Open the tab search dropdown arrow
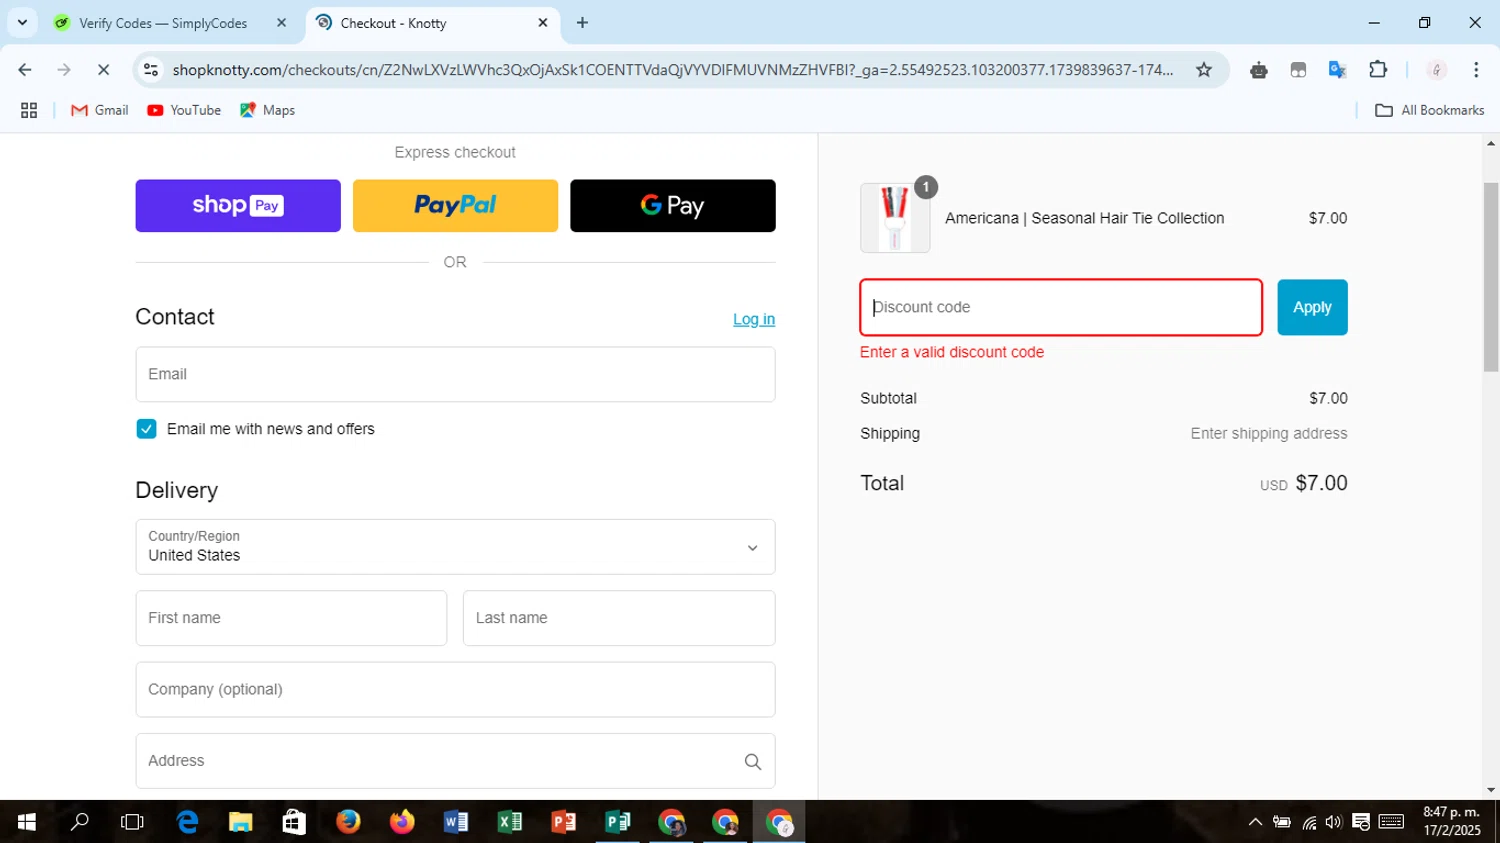 click(x=22, y=22)
